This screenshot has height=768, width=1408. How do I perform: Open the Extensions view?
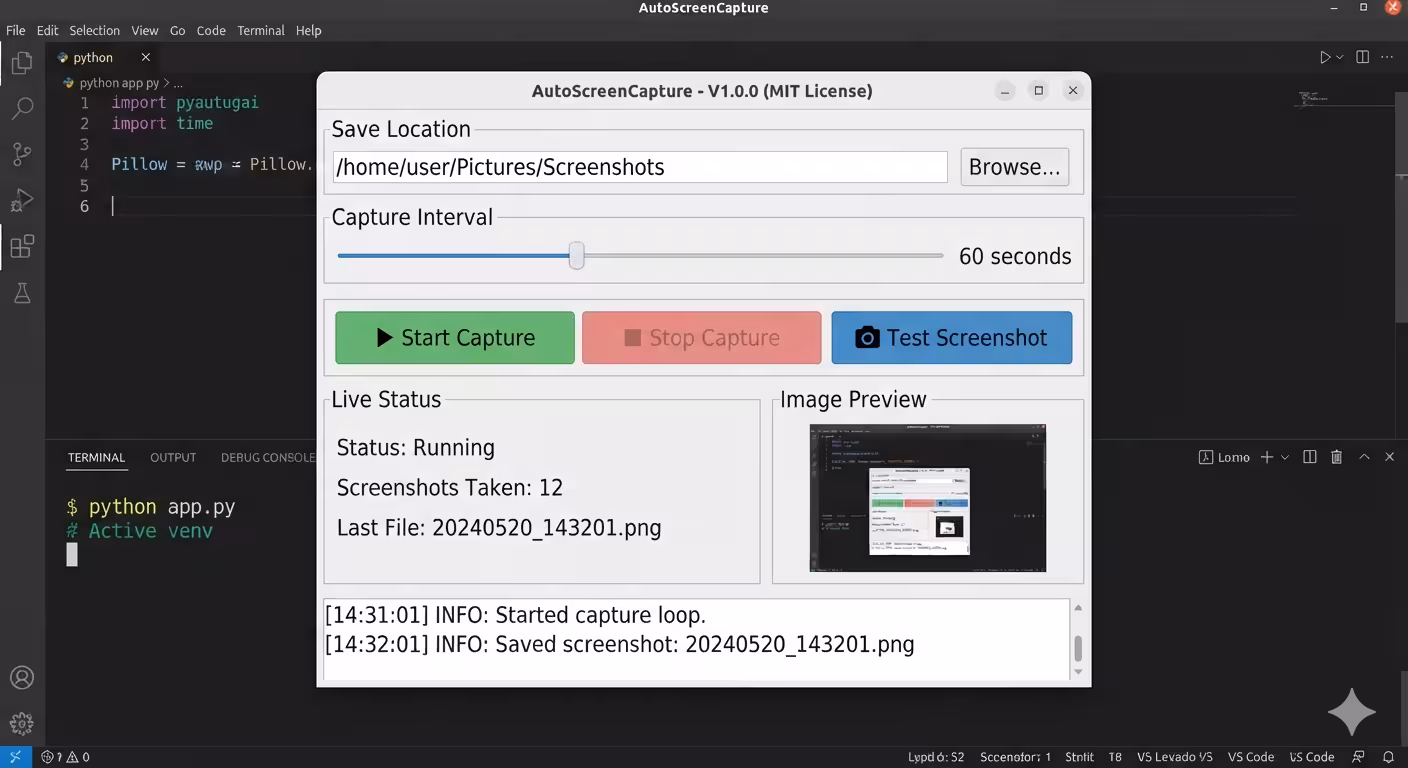pos(21,246)
